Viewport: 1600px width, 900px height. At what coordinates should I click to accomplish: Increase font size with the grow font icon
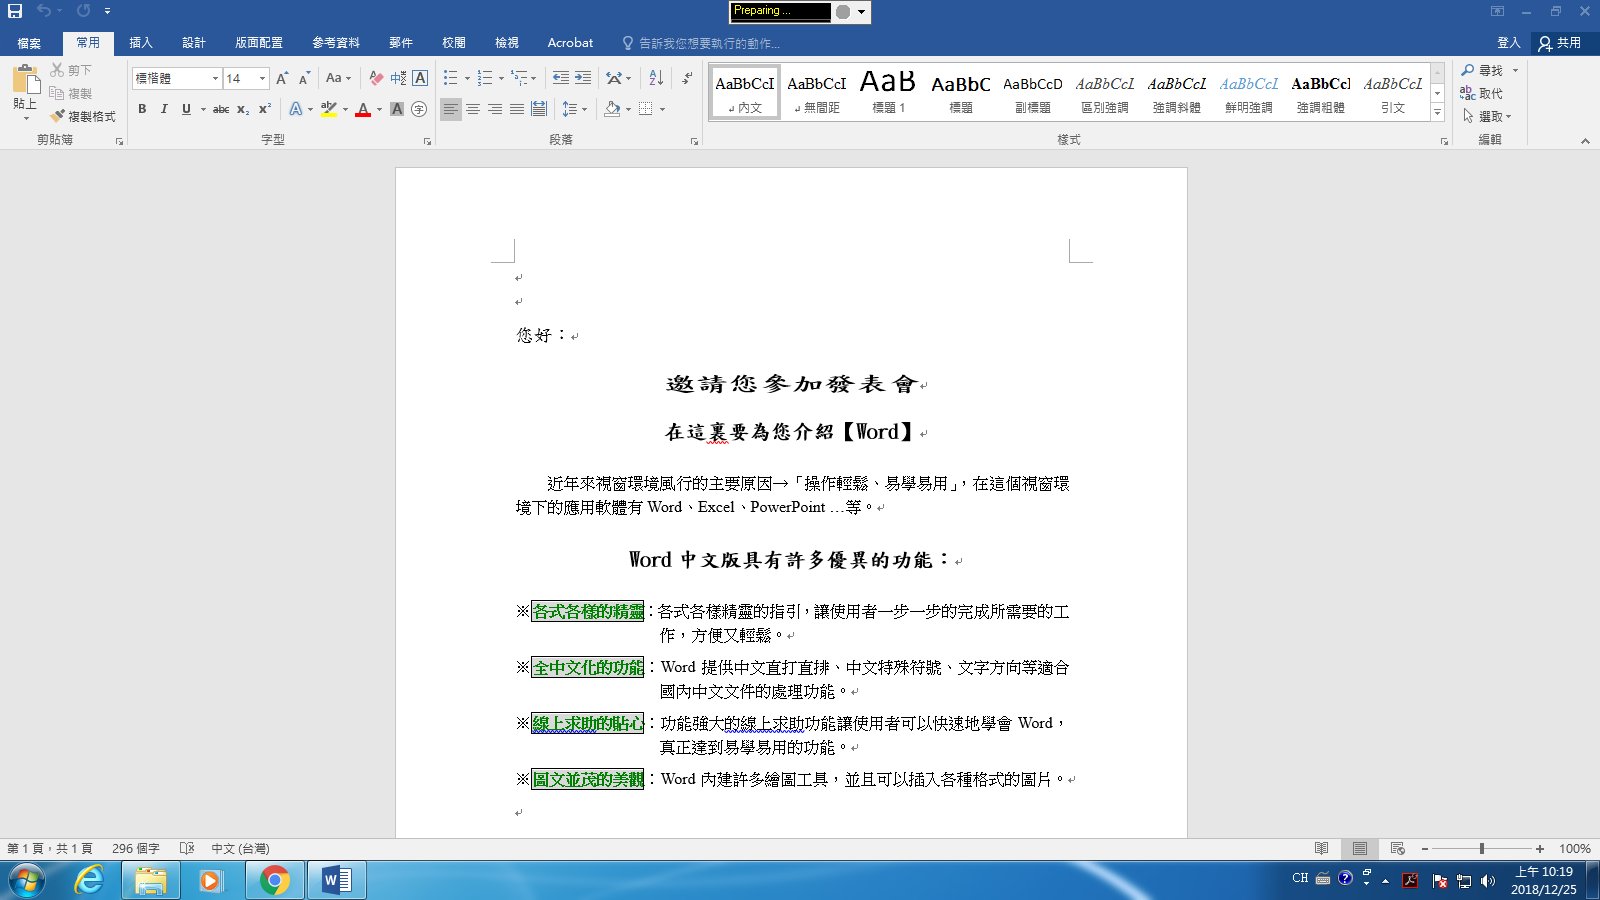(x=282, y=78)
